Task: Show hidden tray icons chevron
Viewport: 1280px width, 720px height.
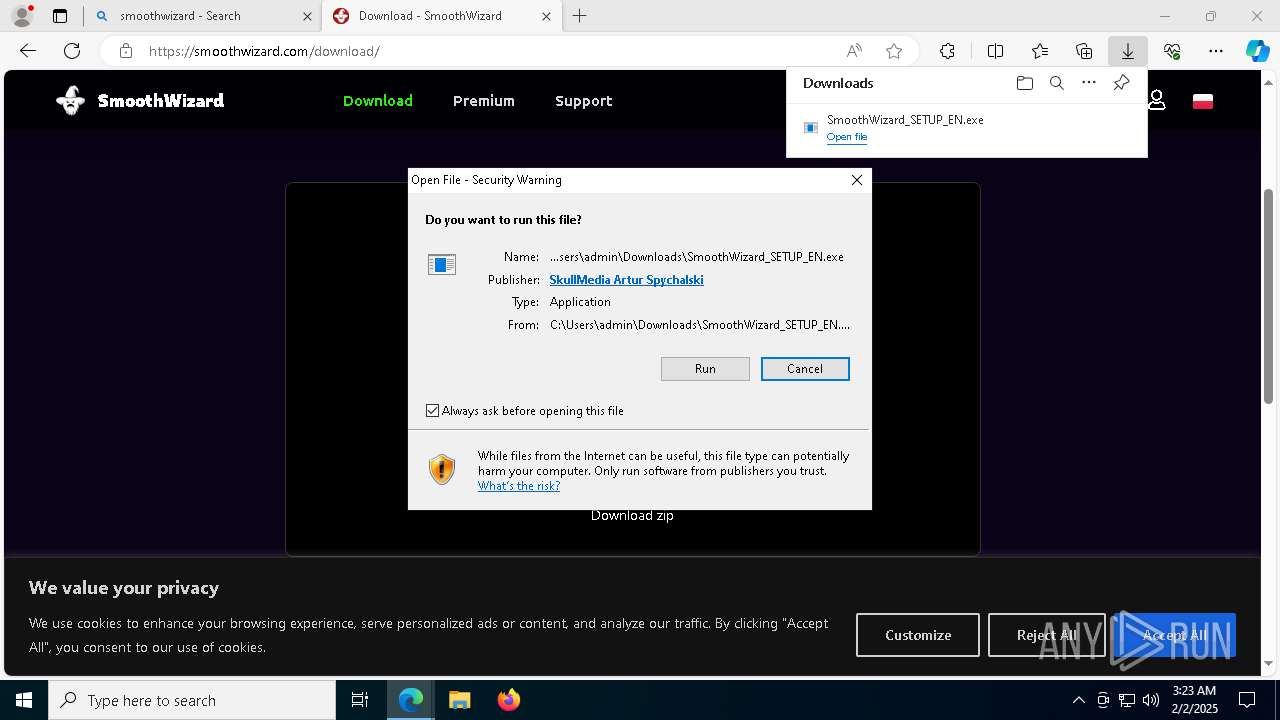Action: click(1078, 700)
